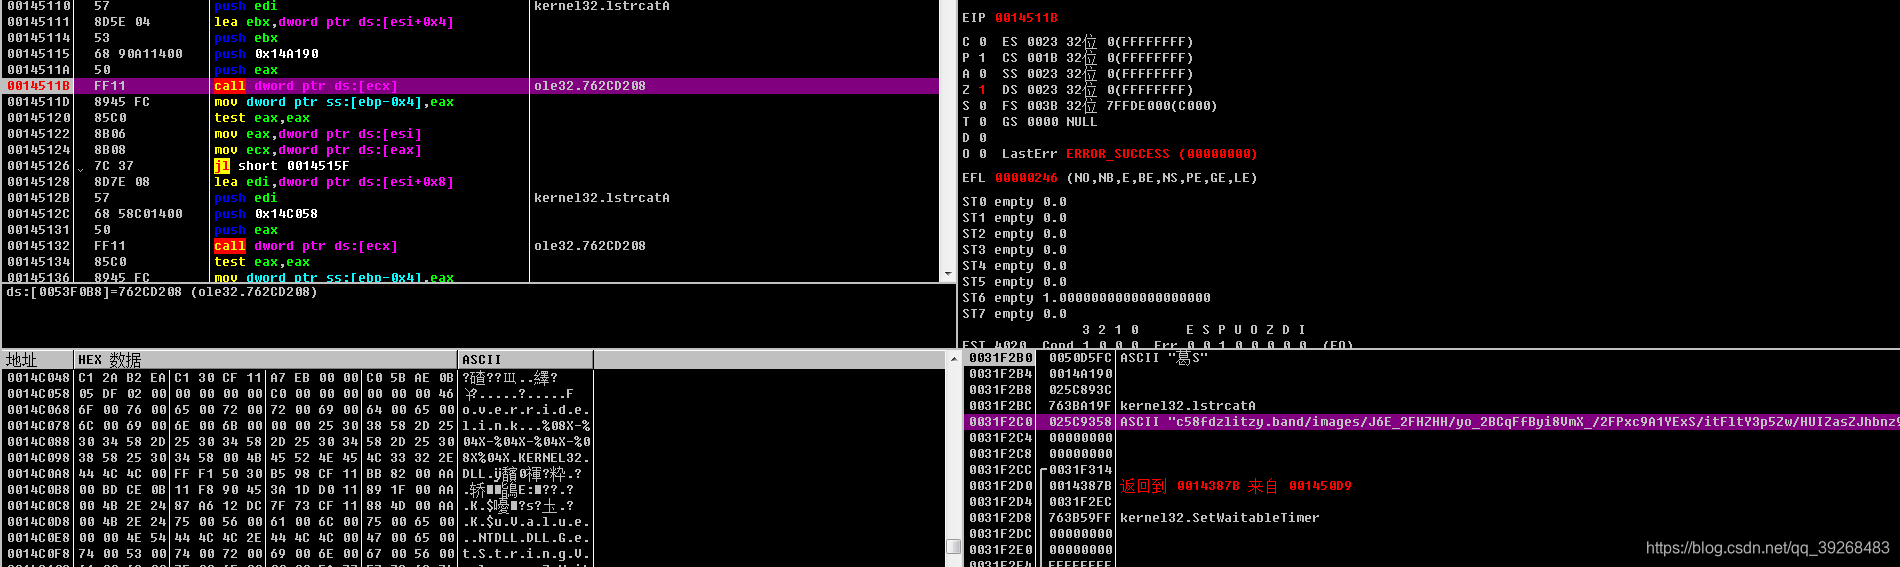Click the push eax row at 0014511A

tap(470, 70)
